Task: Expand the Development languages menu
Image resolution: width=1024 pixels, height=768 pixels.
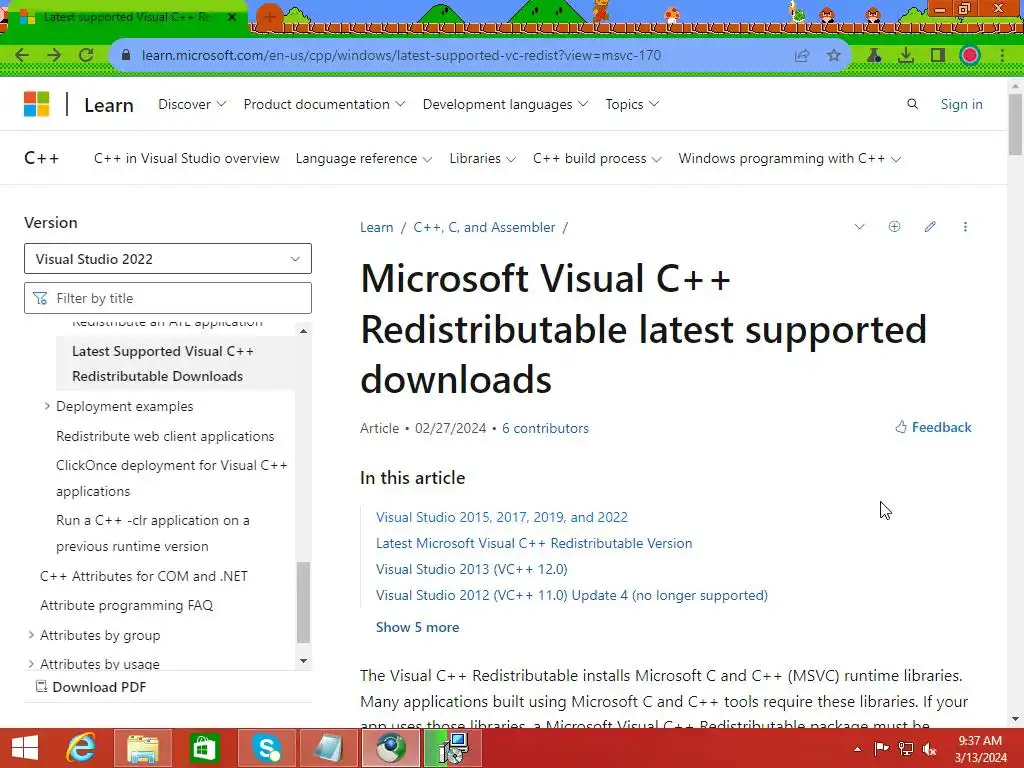Action: [505, 104]
